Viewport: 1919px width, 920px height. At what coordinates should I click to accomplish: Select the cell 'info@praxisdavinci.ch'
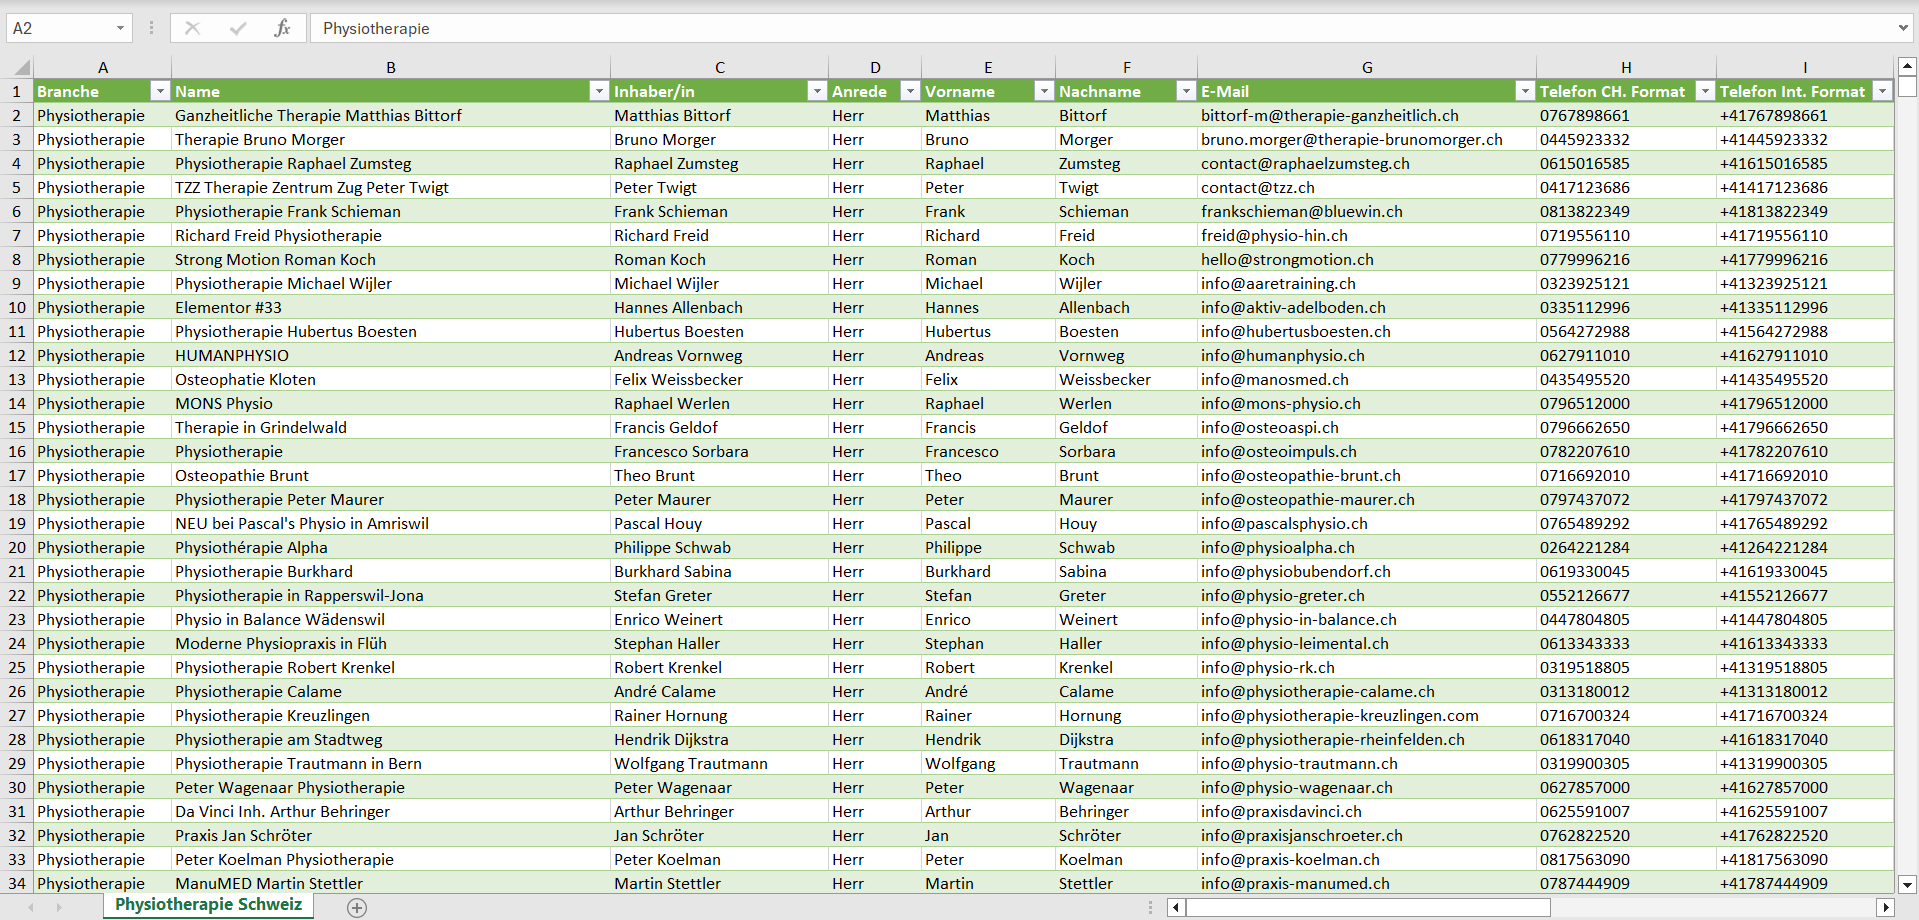click(1367, 811)
